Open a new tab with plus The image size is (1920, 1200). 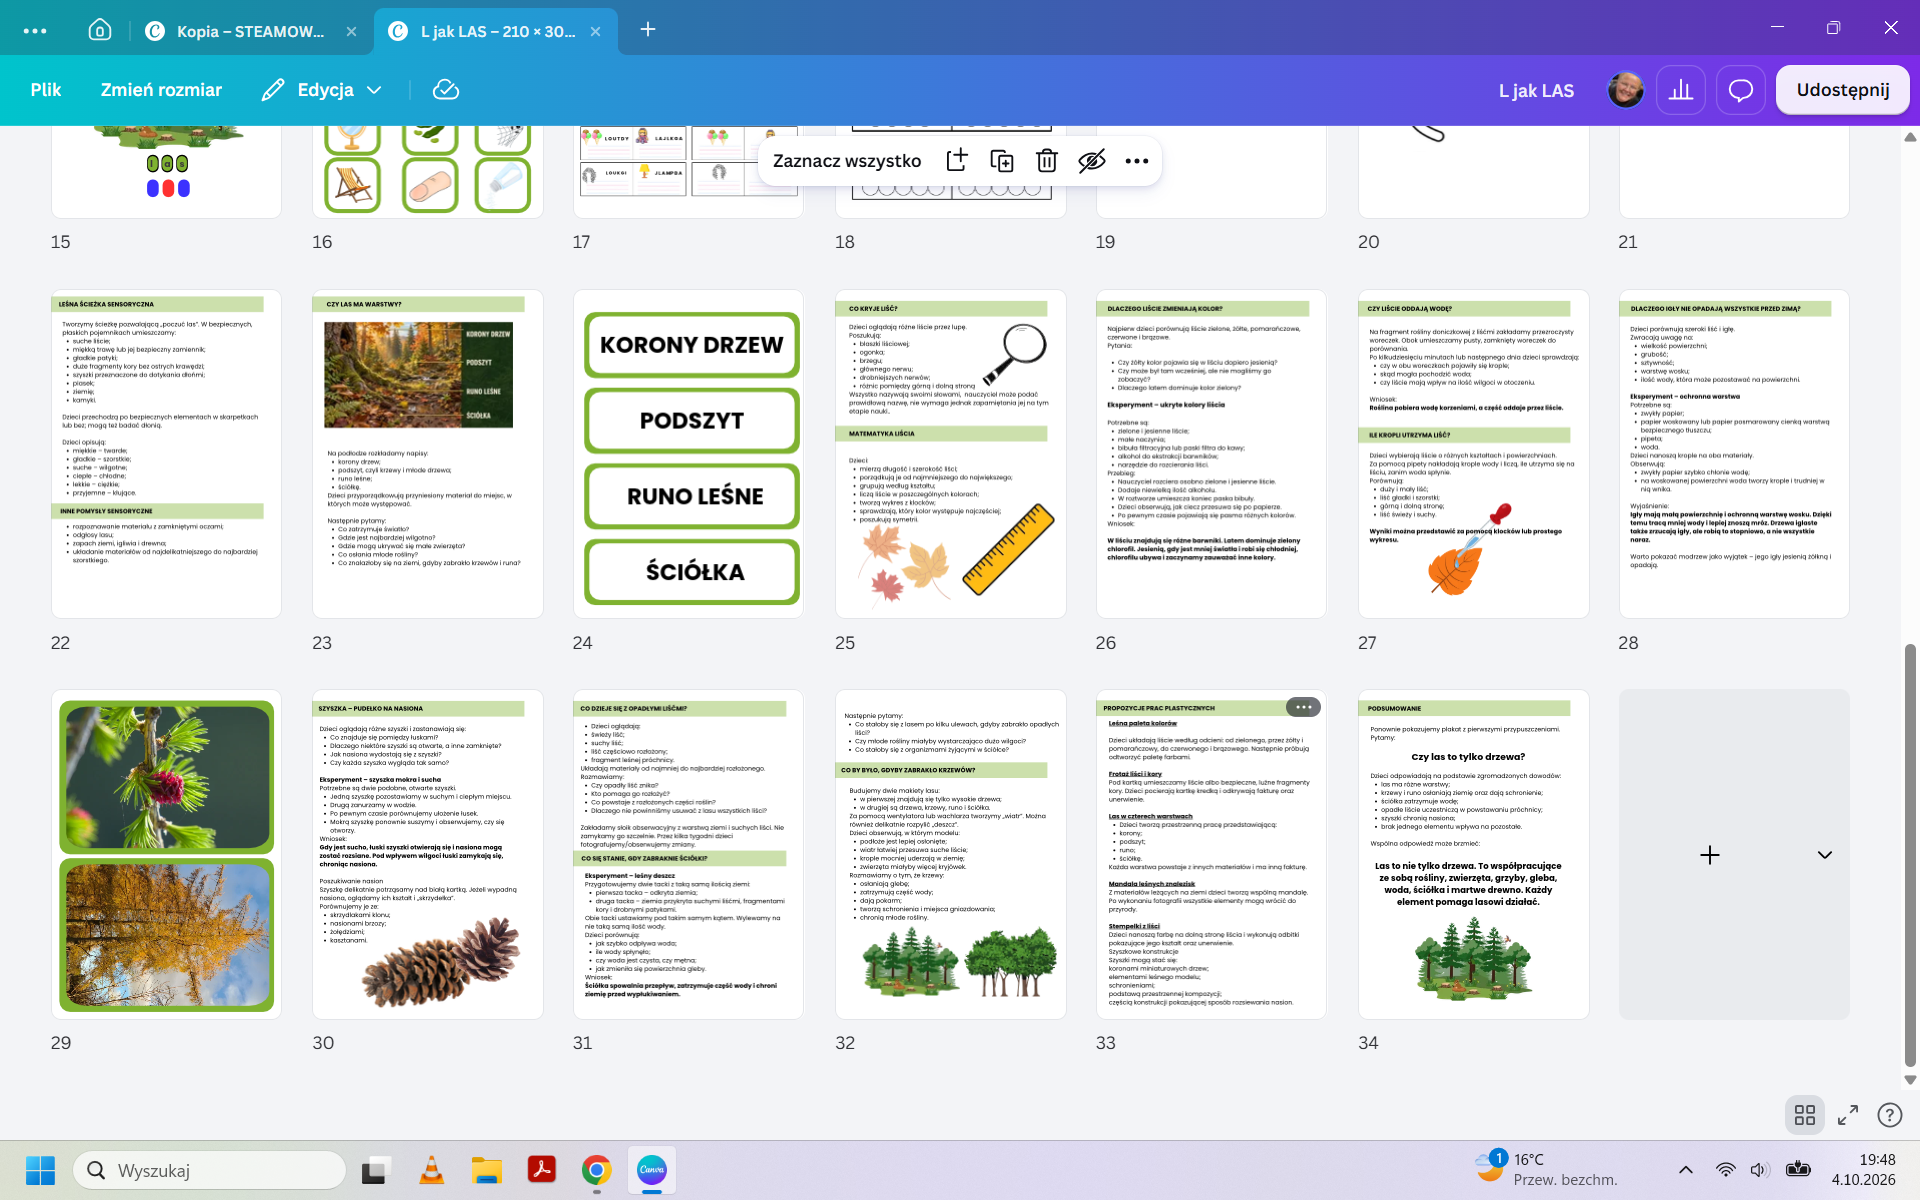[x=648, y=29]
